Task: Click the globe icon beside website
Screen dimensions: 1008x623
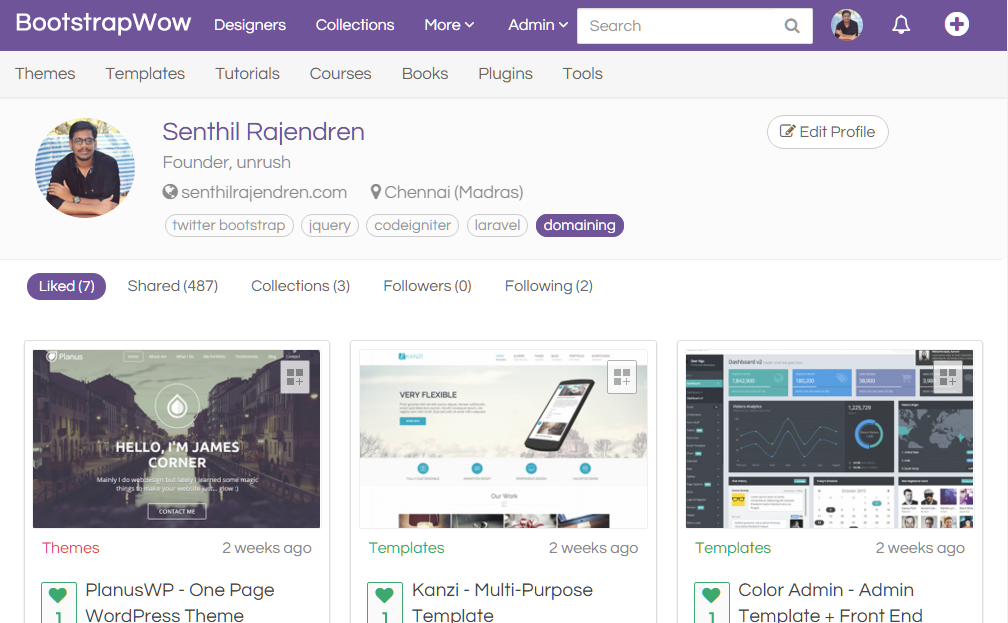Action: click(170, 192)
